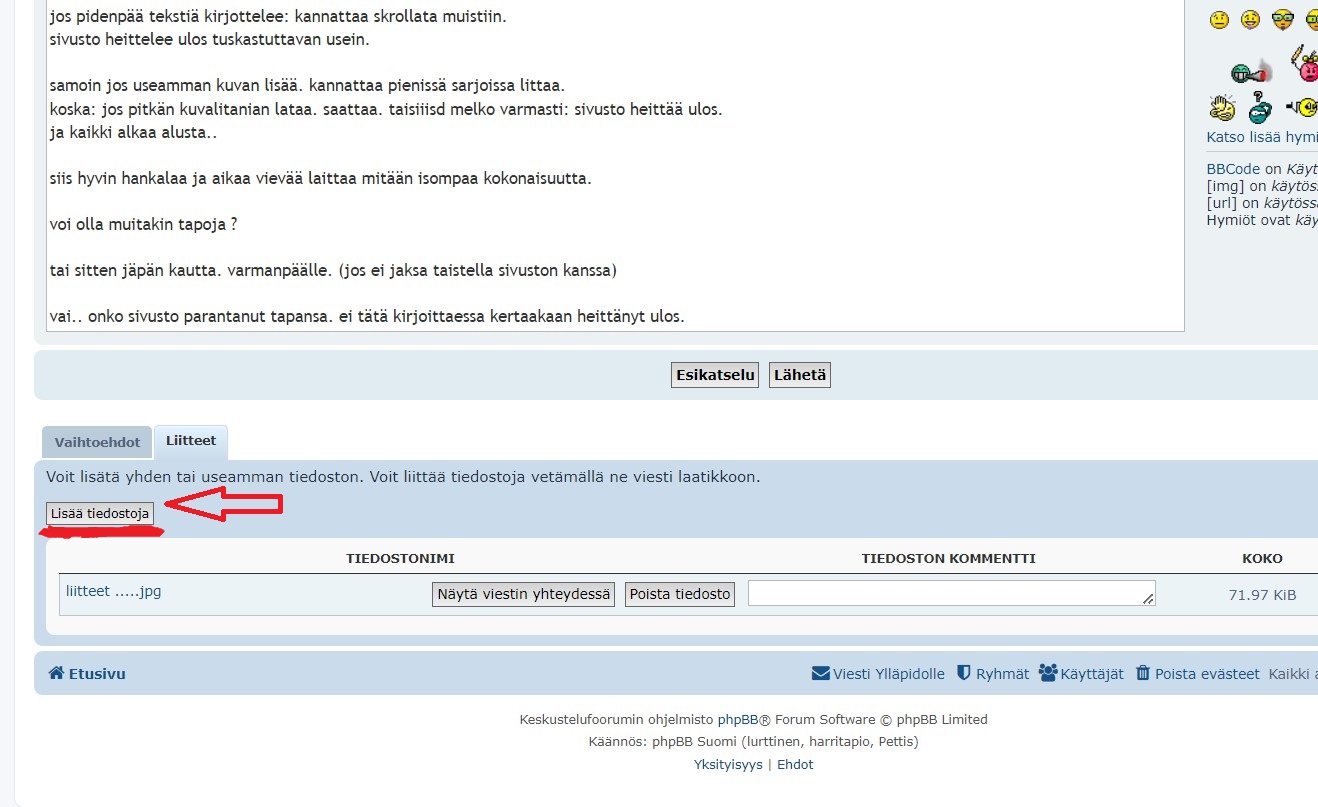Insert the neutral face smiley
This screenshot has width=1318, height=807.
pos(1219,19)
